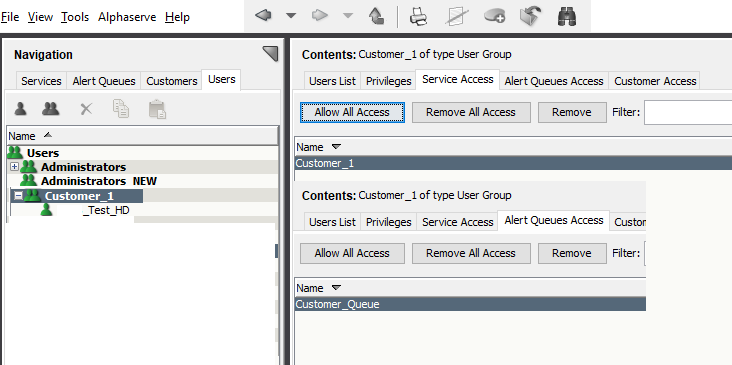Click the lower Allow All Access button
The height and width of the screenshot is (365, 732).
tap(352, 253)
